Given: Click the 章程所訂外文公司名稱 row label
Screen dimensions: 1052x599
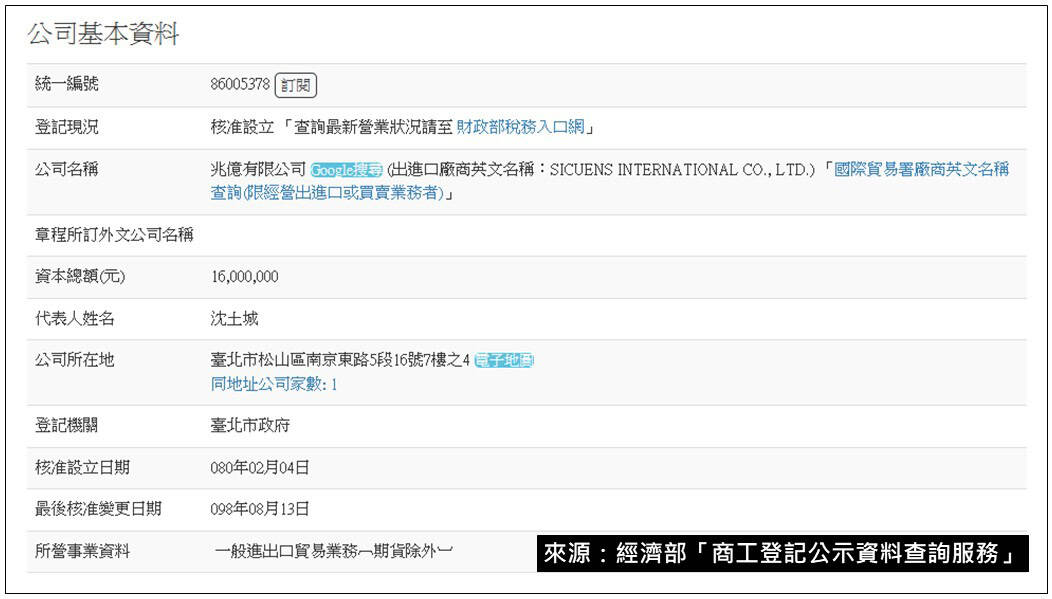Looking at the screenshot, I should [114, 235].
